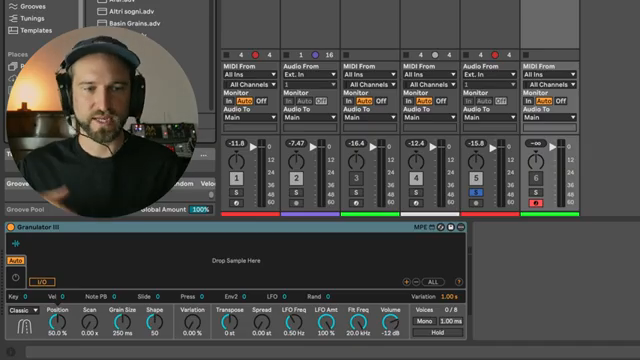Viewport: 640px width, 360px height.
Task: Click the Variation 1.00 s value
Action: (449, 297)
